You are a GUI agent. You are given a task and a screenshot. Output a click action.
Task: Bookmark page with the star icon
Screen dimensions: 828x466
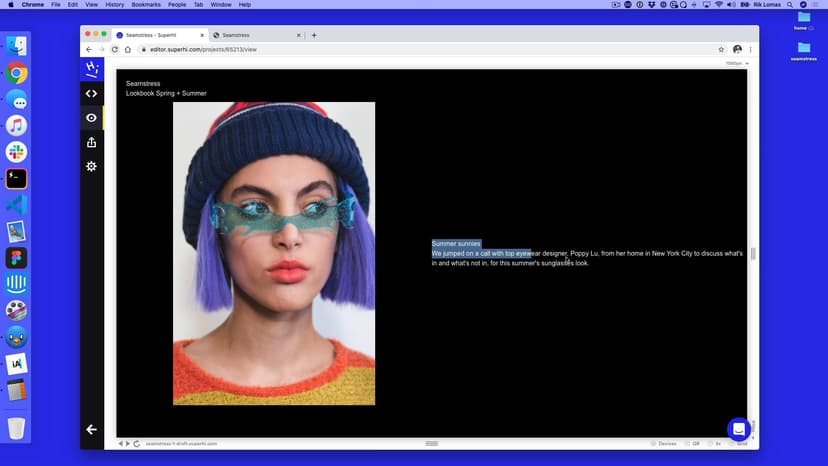click(x=721, y=49)
